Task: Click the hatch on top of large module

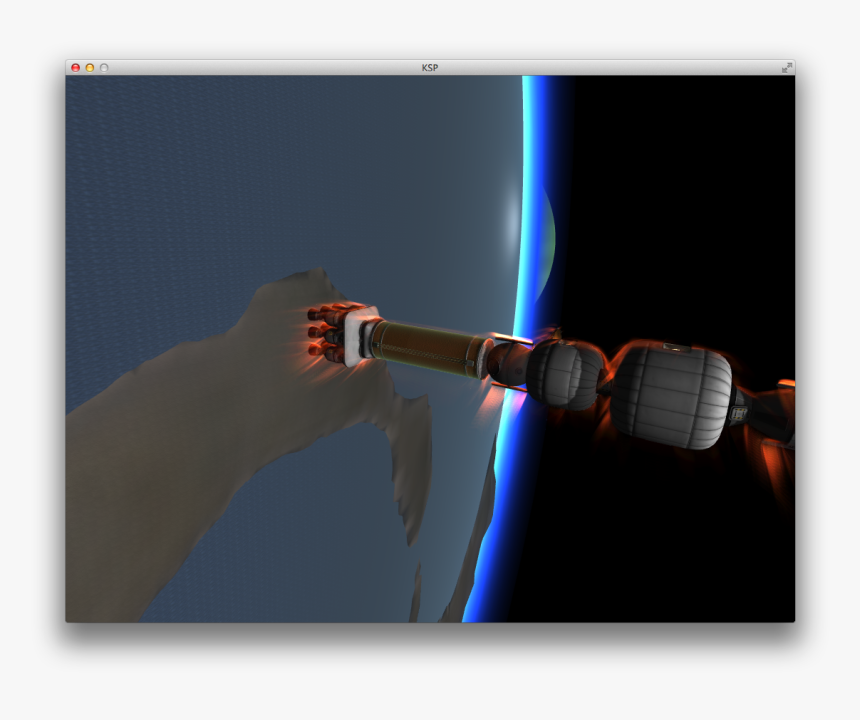Action: click(677, 346)
